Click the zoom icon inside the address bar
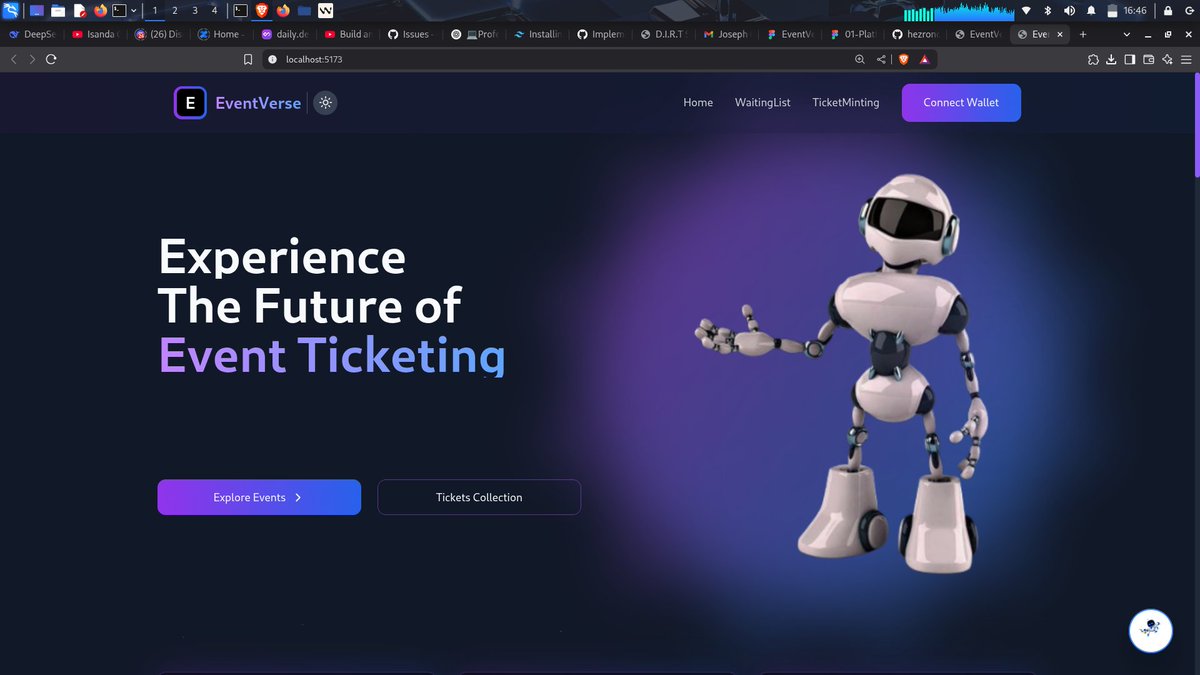This screenshot has height=675, width=1200. (860, 59)
